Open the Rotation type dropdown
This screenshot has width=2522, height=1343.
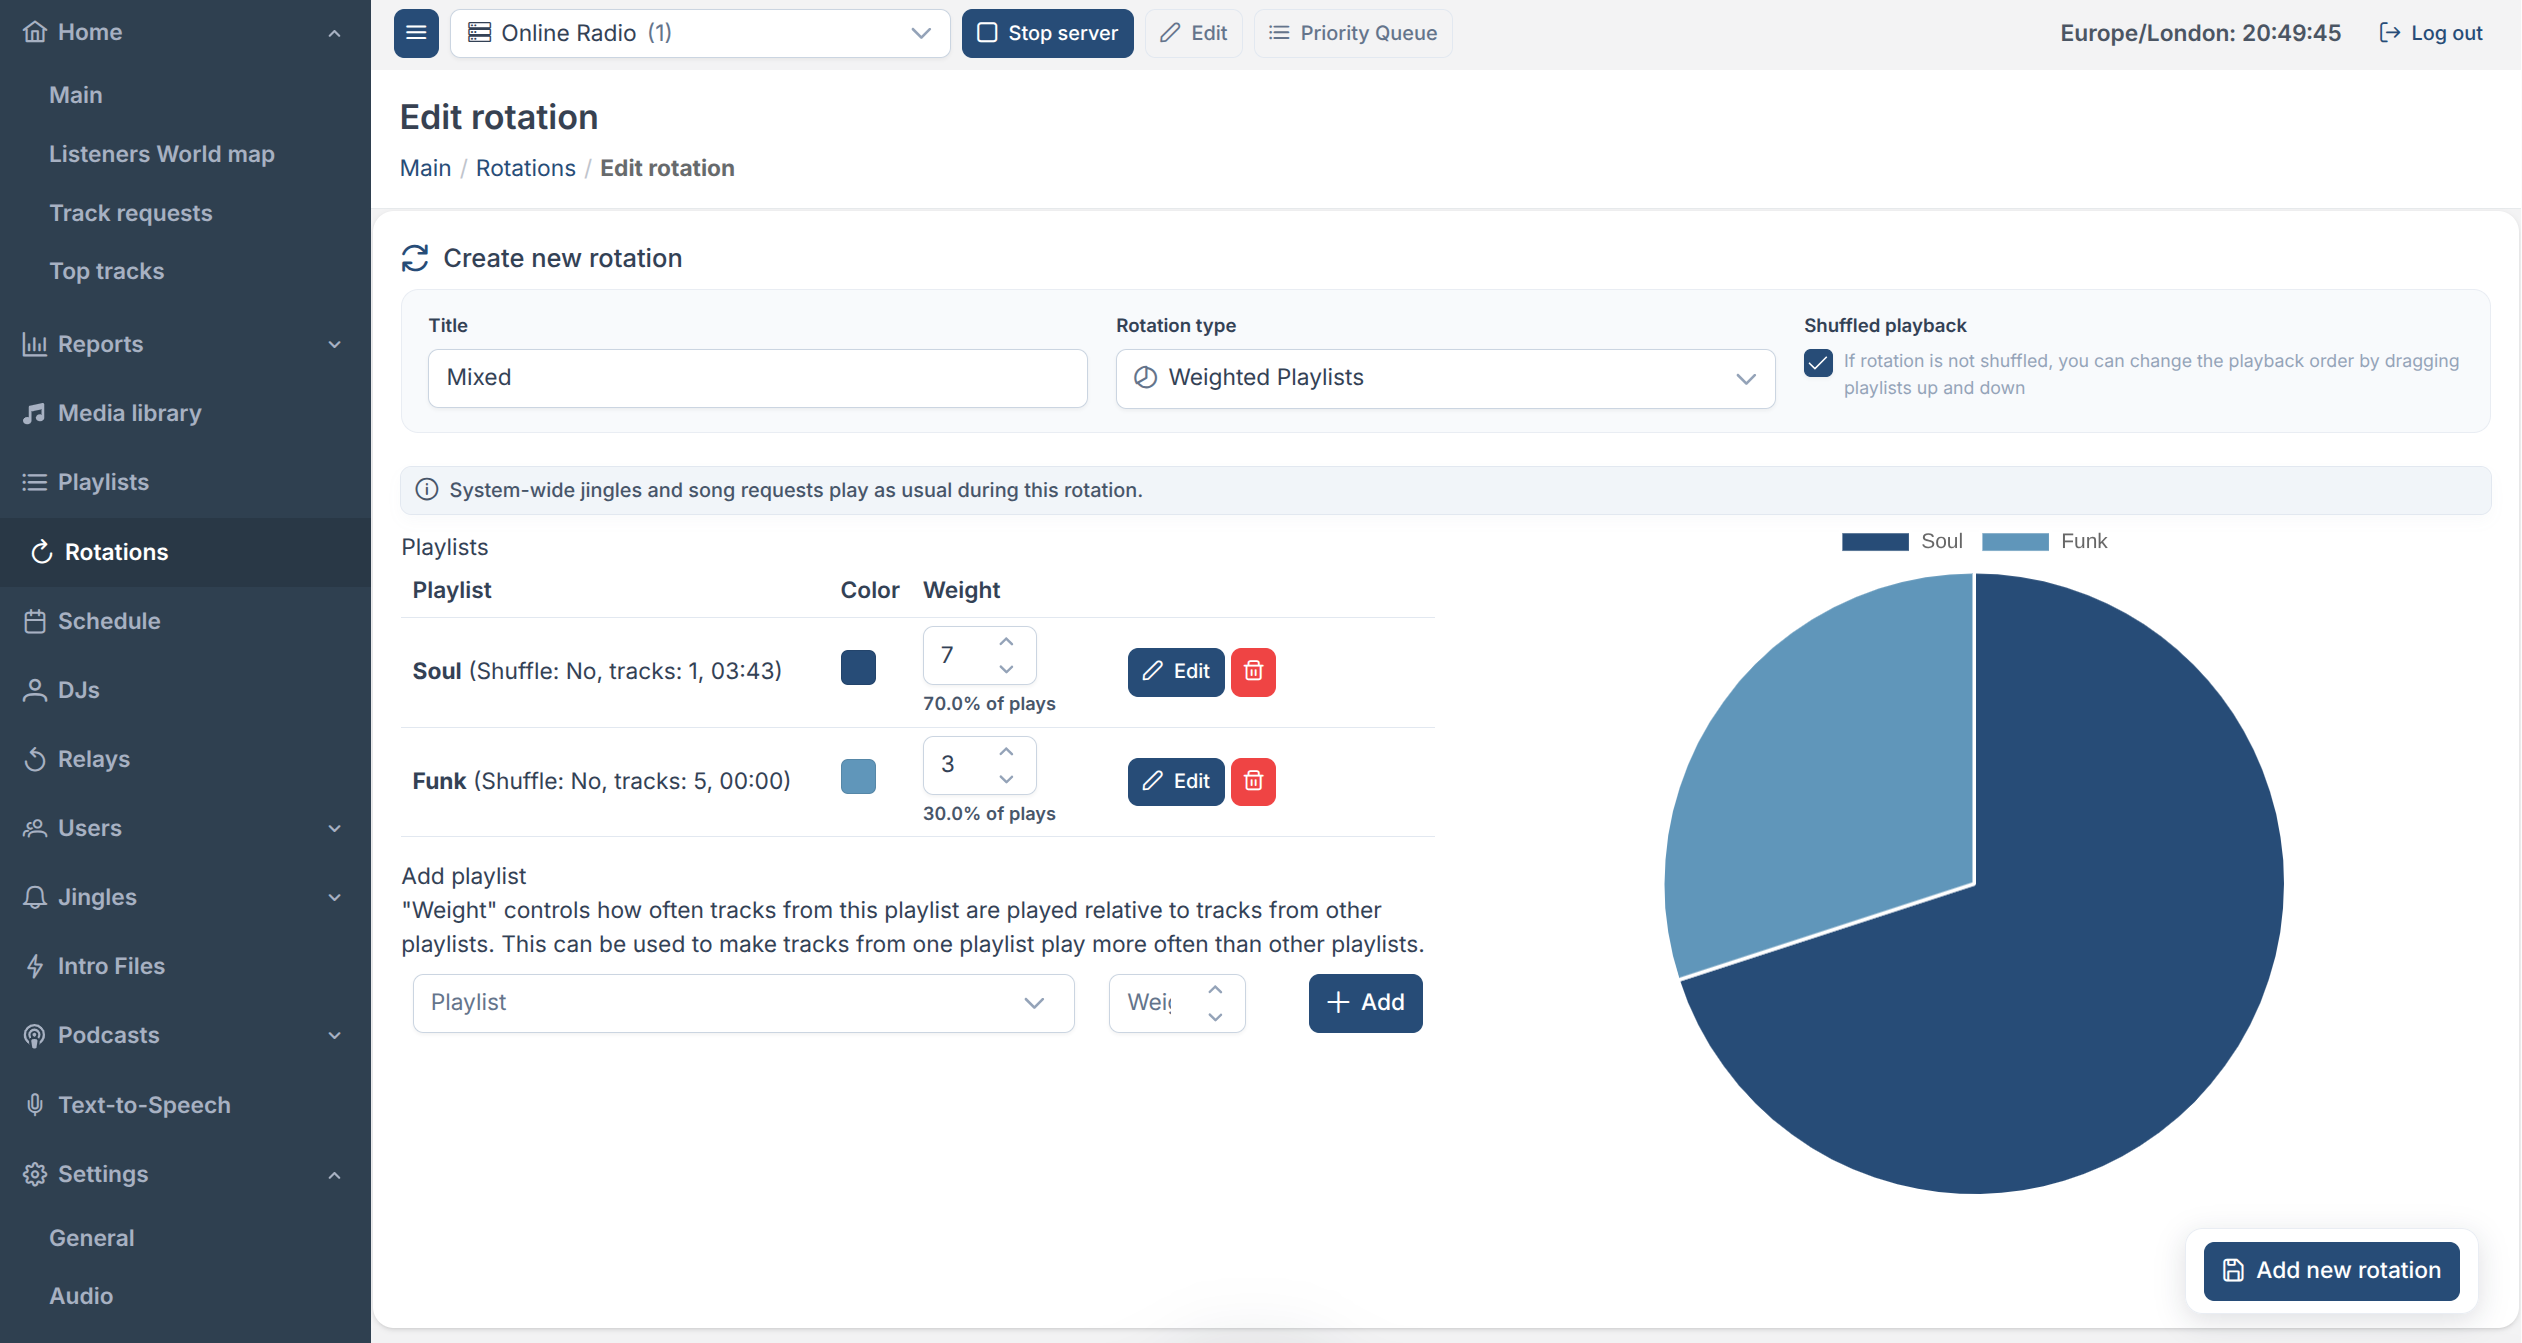click(x=1445, y=378)
